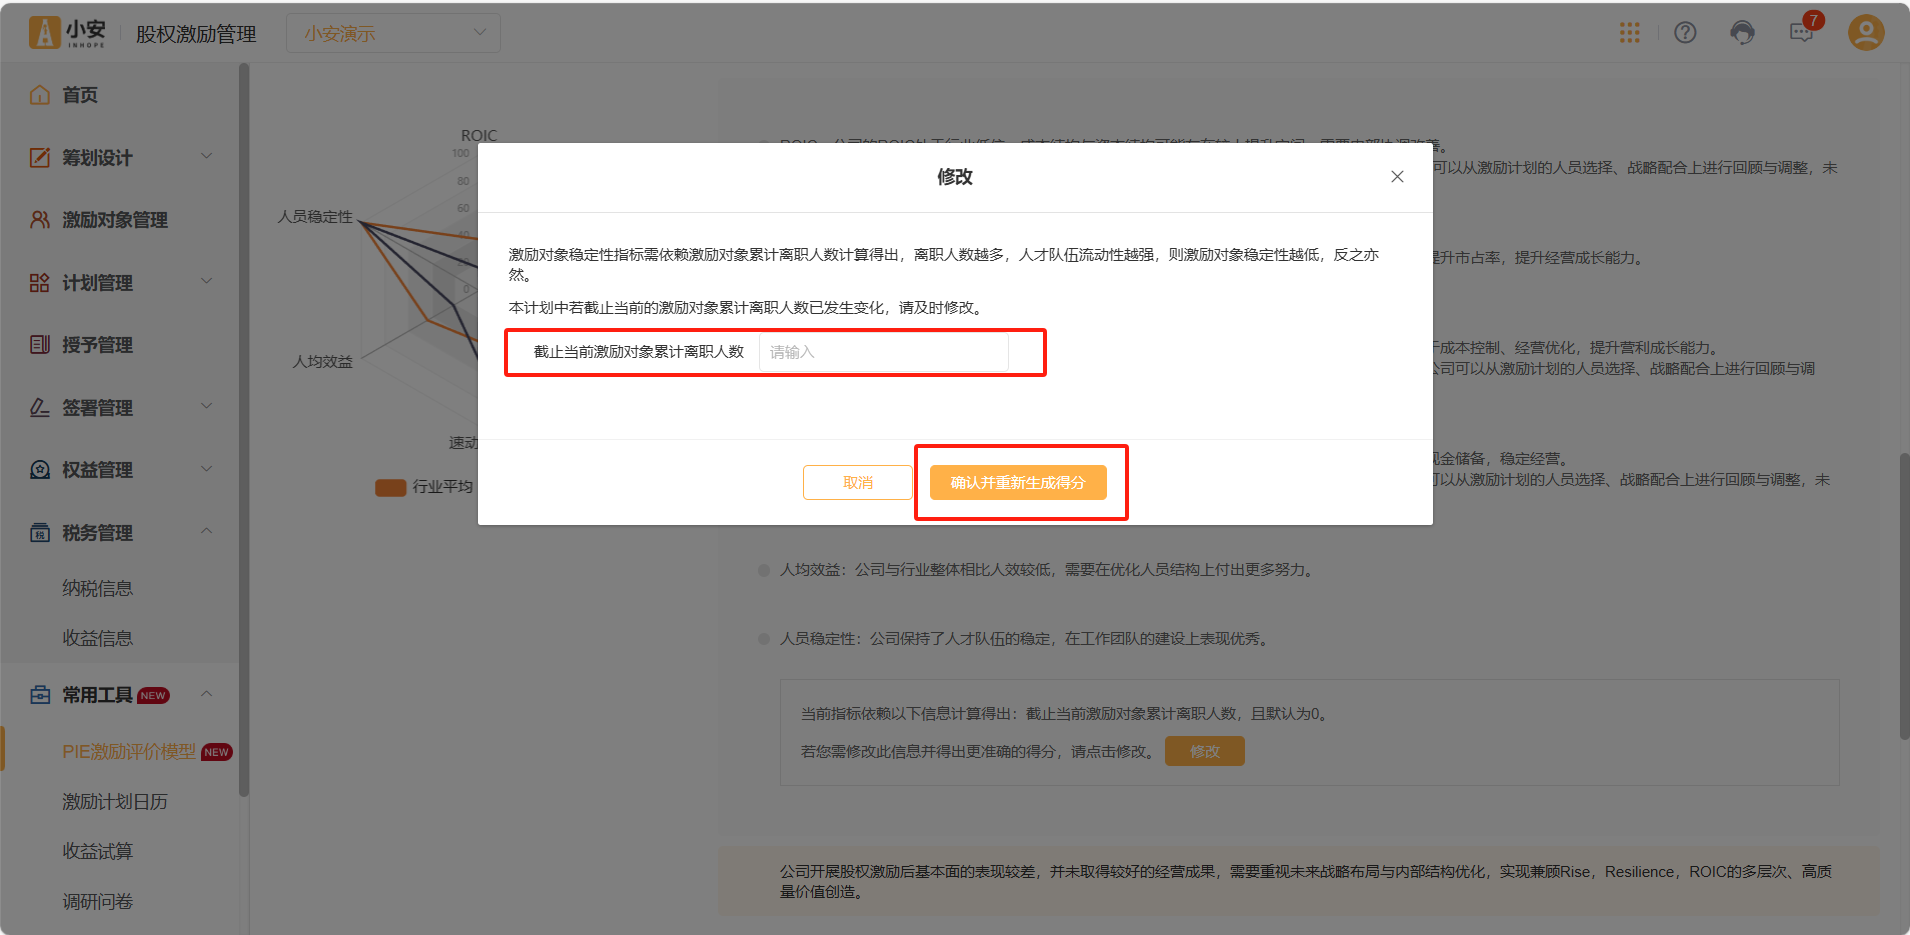The height and width of the screenshot is (935, 1910).
Task: Click the orange 修改 button behind dialog
Action: (1205, 751)
